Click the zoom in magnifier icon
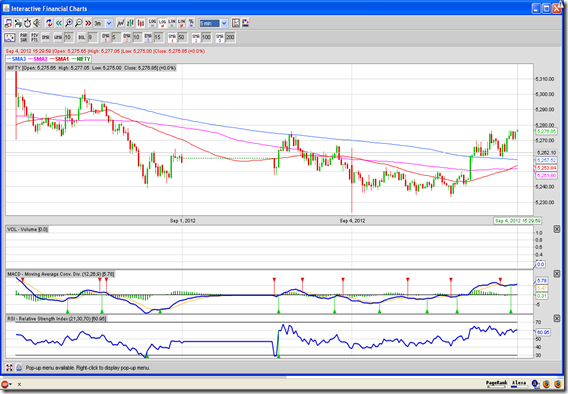Viewport: 568px width, 394px height. click(x=69, y=23)
